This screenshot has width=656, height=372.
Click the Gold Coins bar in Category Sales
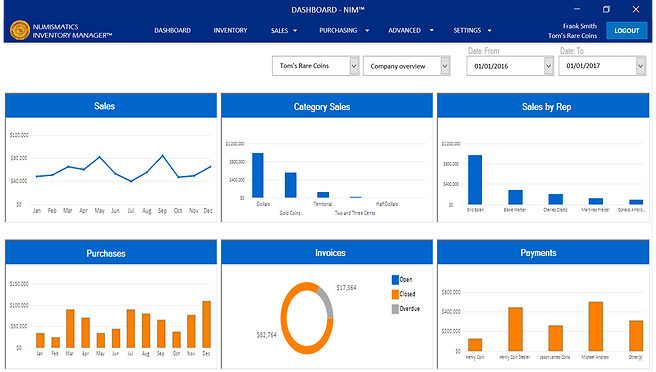coord(290,185)
